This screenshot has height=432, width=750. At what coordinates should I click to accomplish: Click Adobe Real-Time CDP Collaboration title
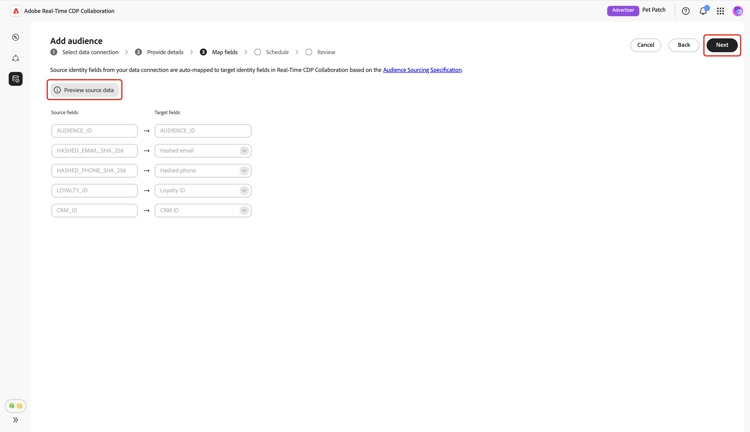[x=69, y=11]
